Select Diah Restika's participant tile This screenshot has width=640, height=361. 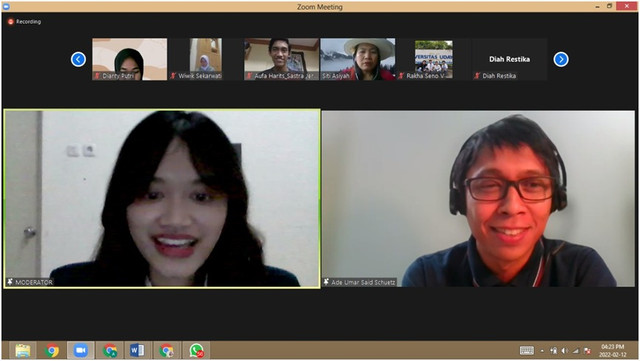(509, 59)
